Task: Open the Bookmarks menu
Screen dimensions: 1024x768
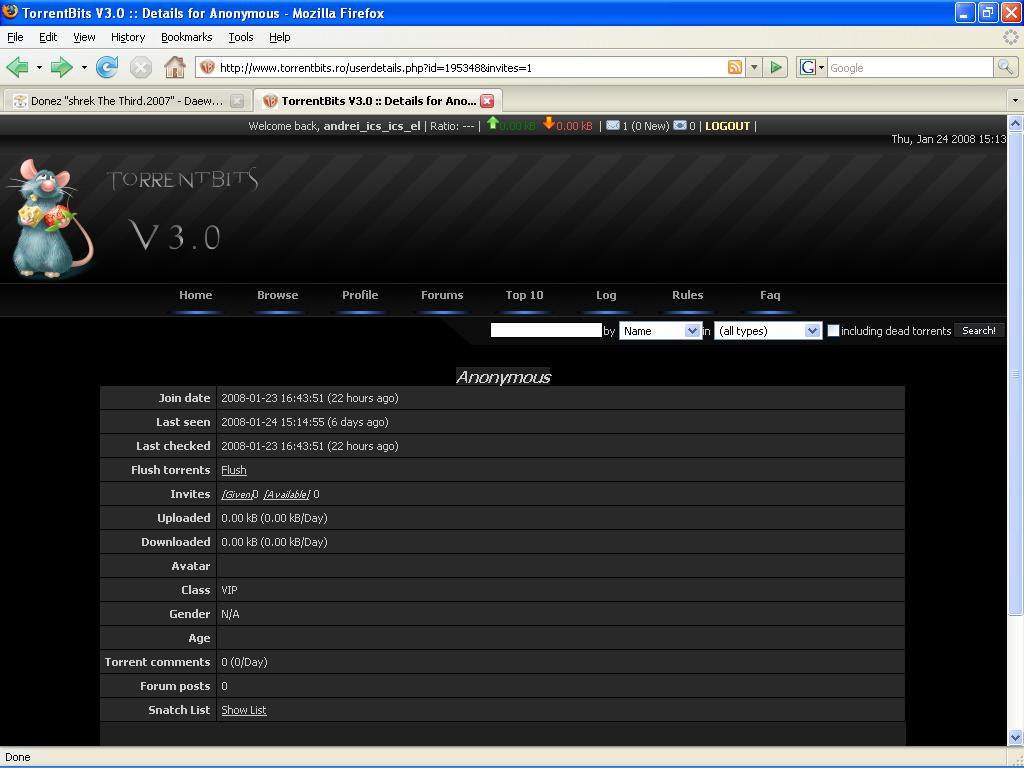Action: (187, 37)
